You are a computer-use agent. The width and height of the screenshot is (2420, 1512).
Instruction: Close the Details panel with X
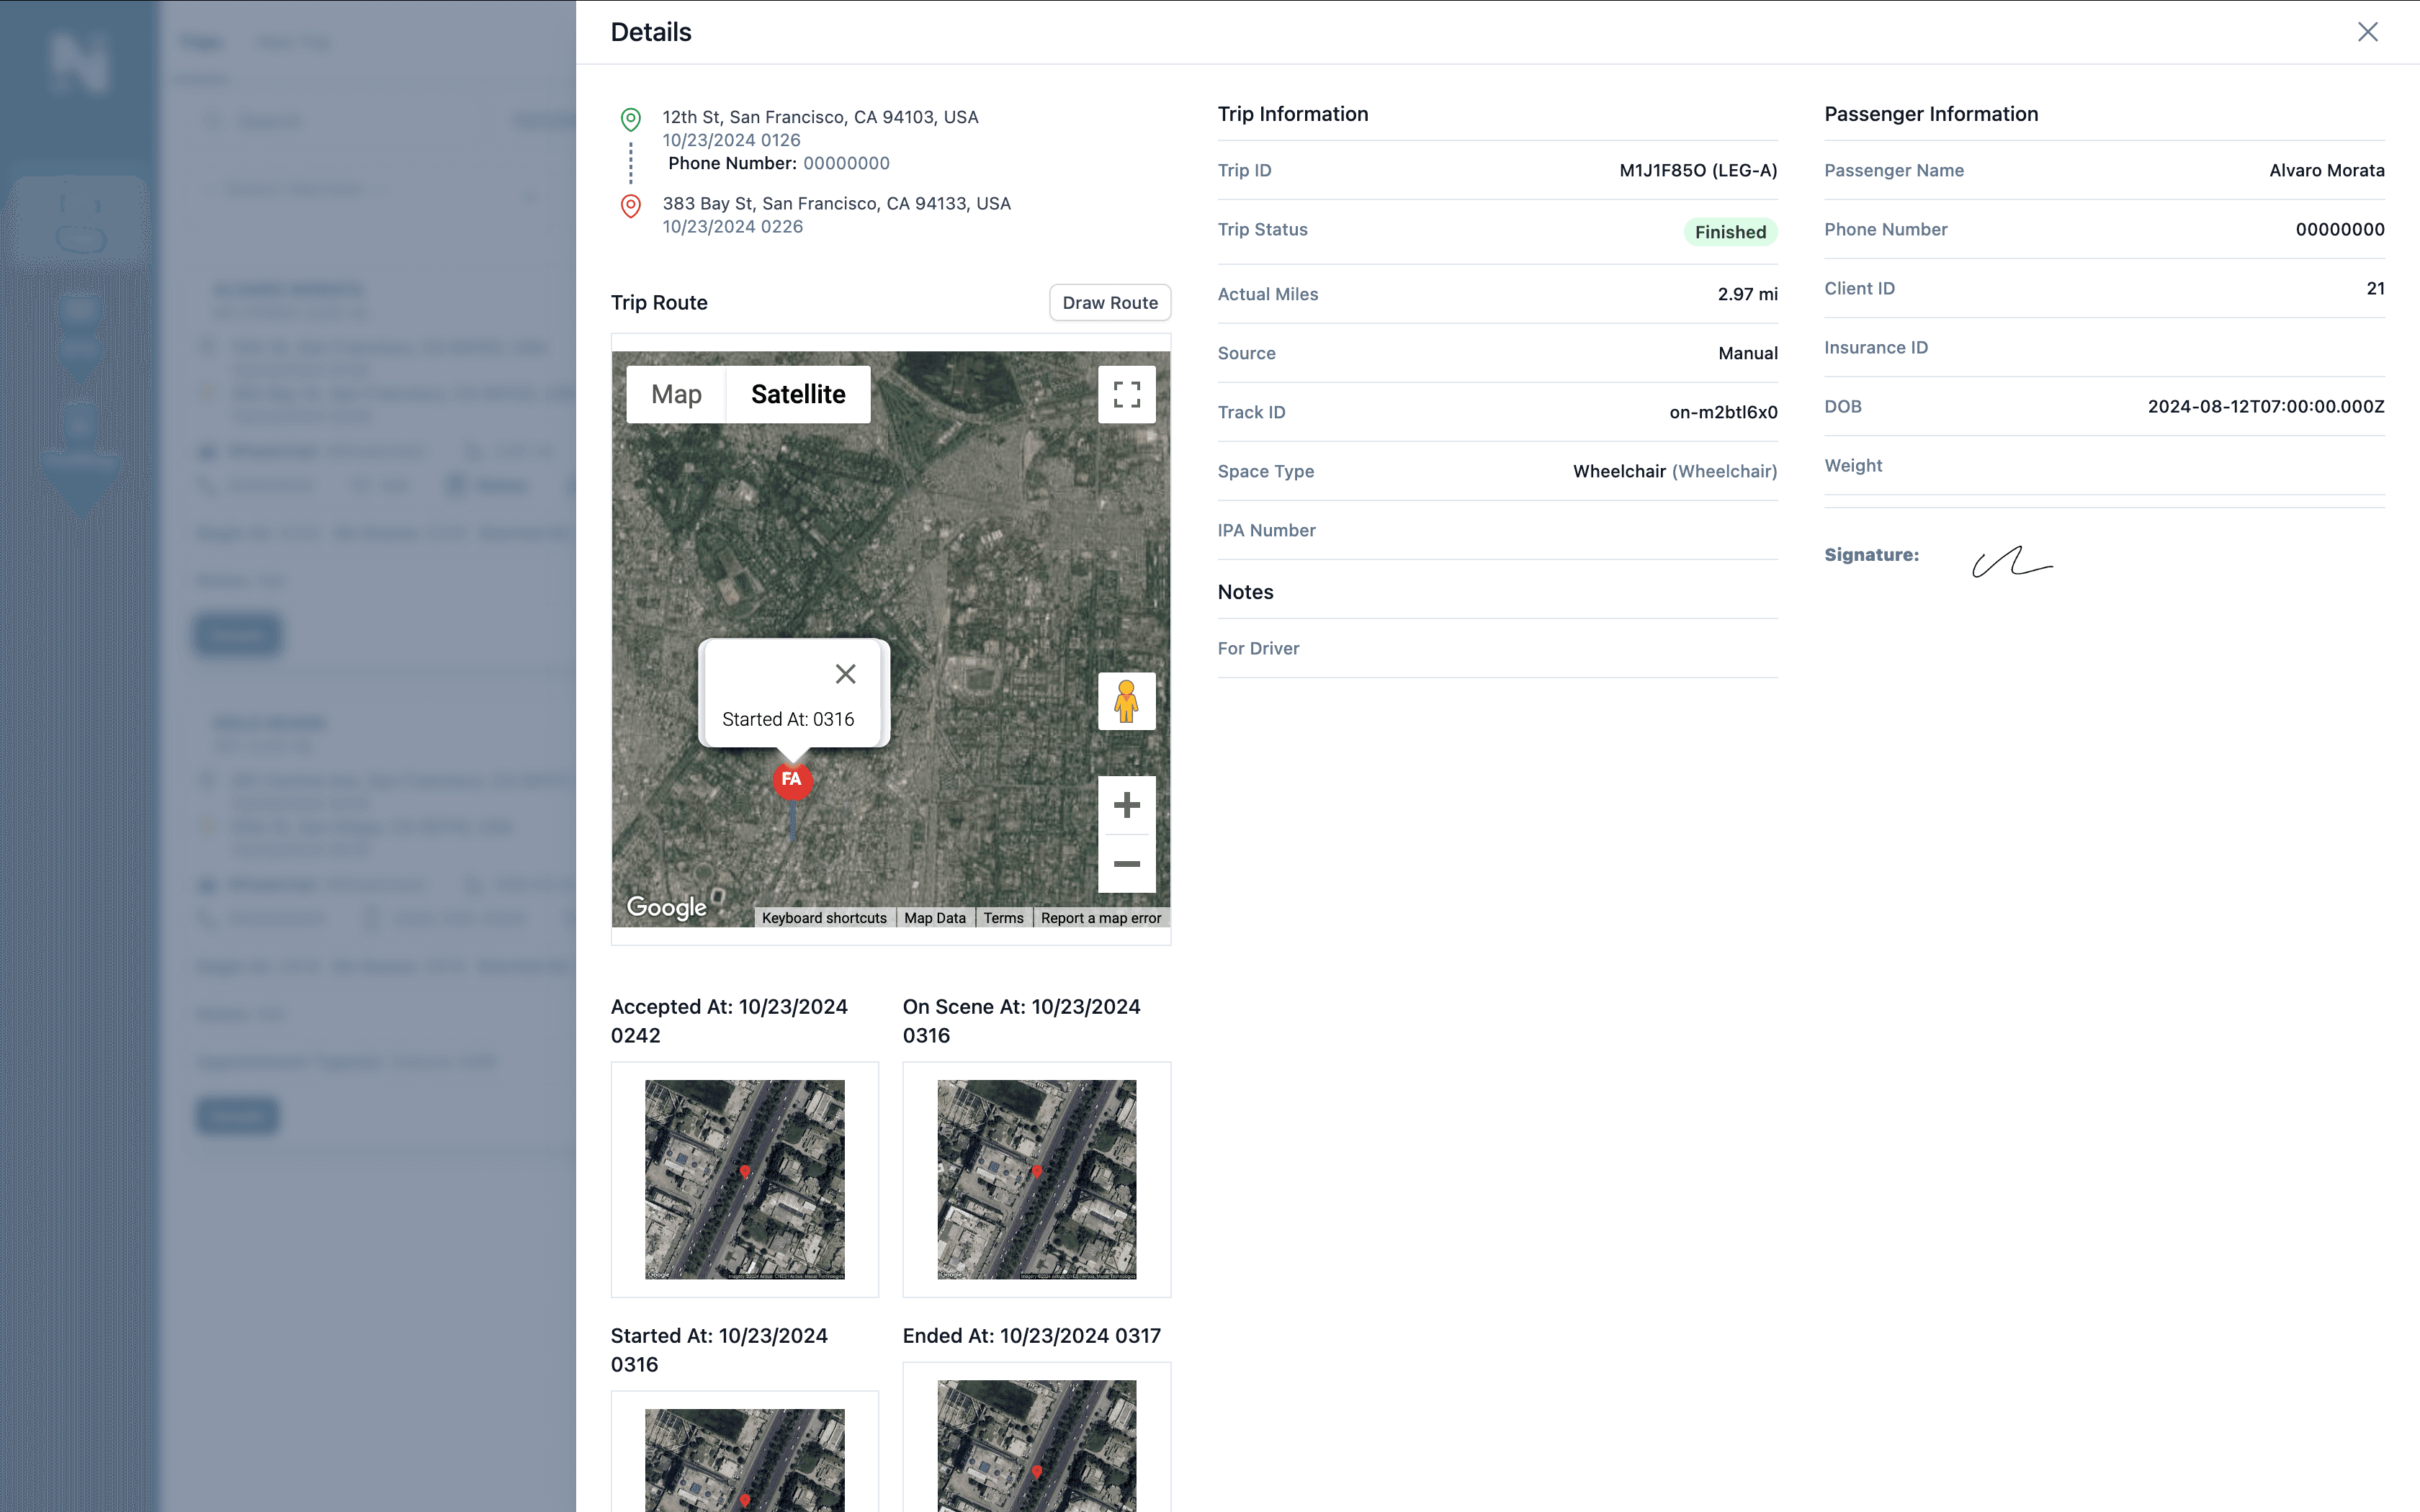click(x=2367, y=32)
